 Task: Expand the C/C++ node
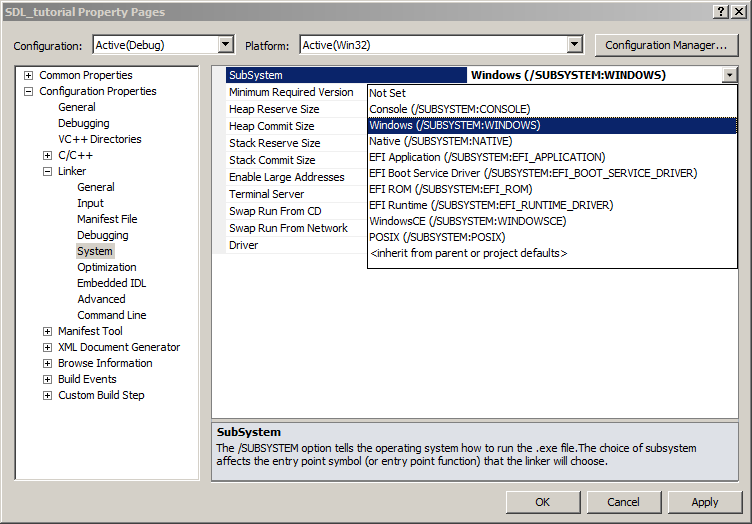pyautogui.click(x=47, y=155)
